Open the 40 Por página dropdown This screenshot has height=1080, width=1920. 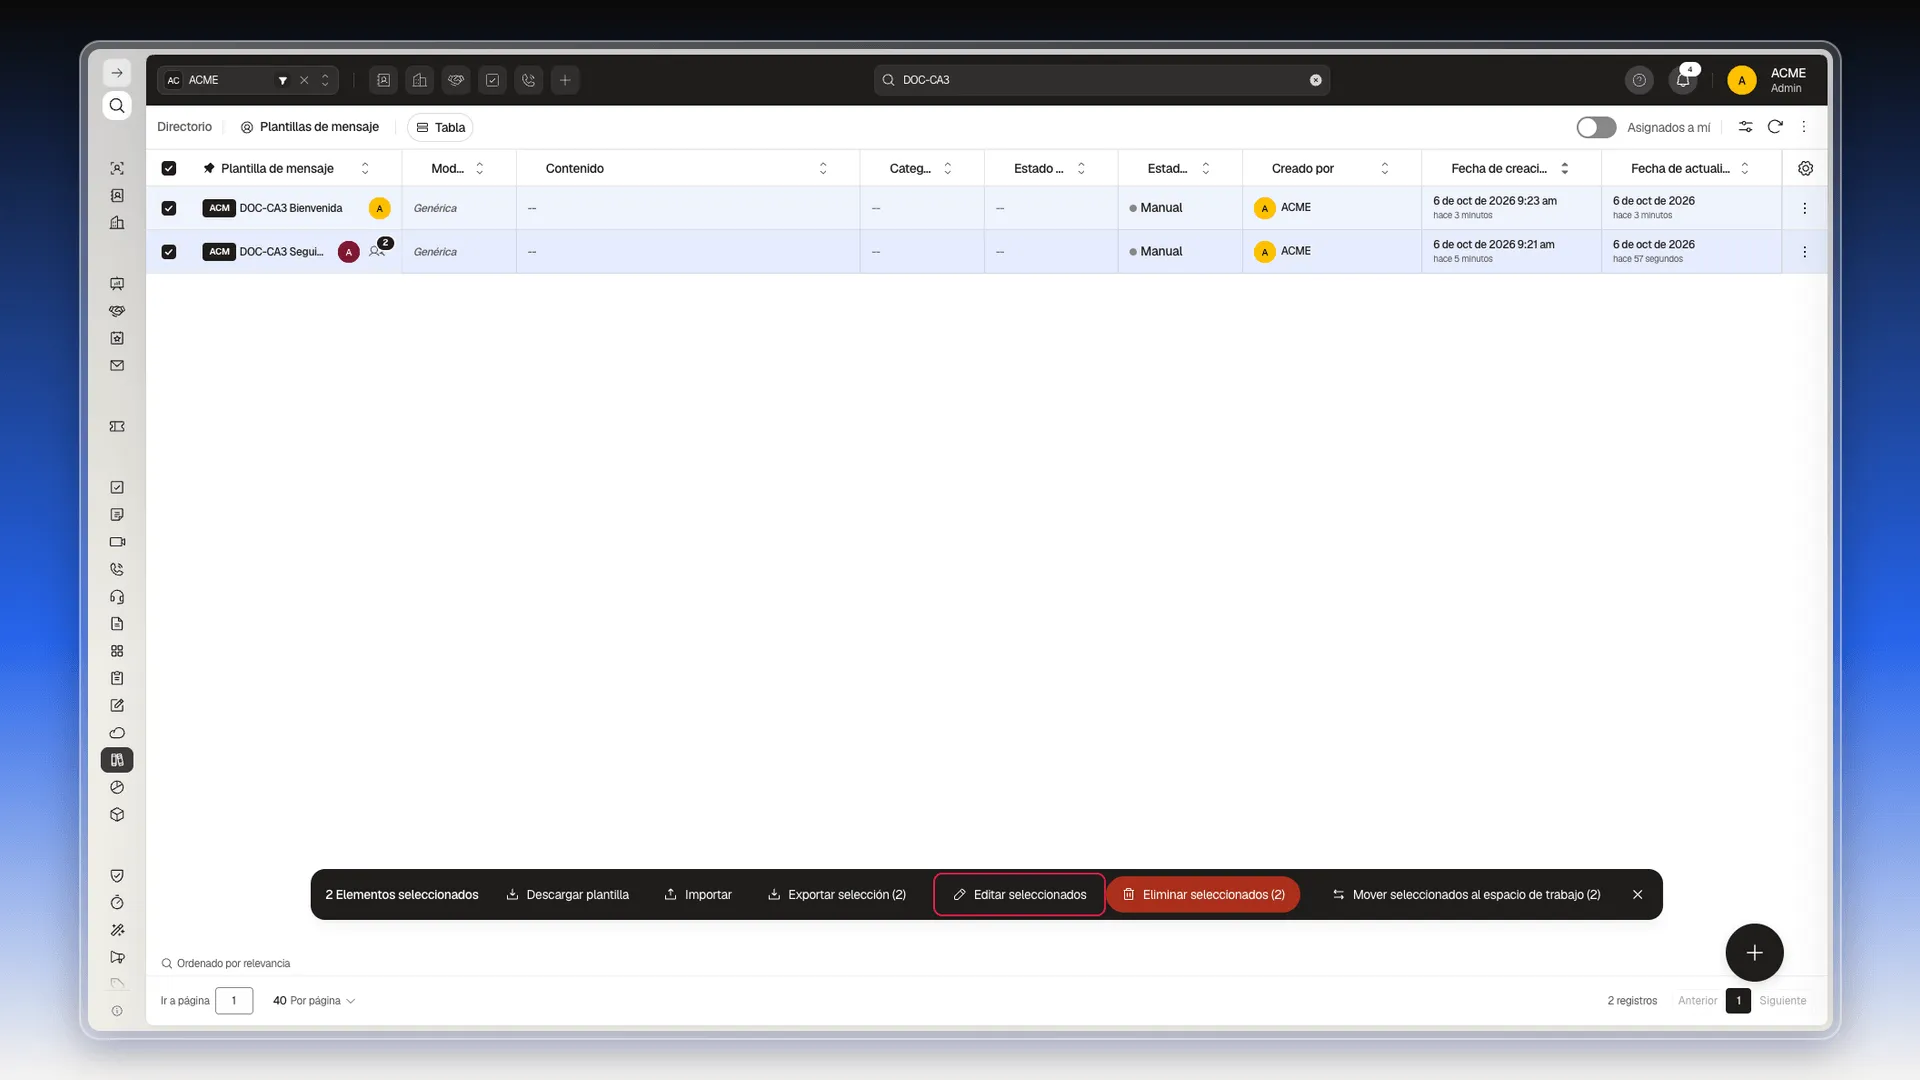tap(314, 1001)
